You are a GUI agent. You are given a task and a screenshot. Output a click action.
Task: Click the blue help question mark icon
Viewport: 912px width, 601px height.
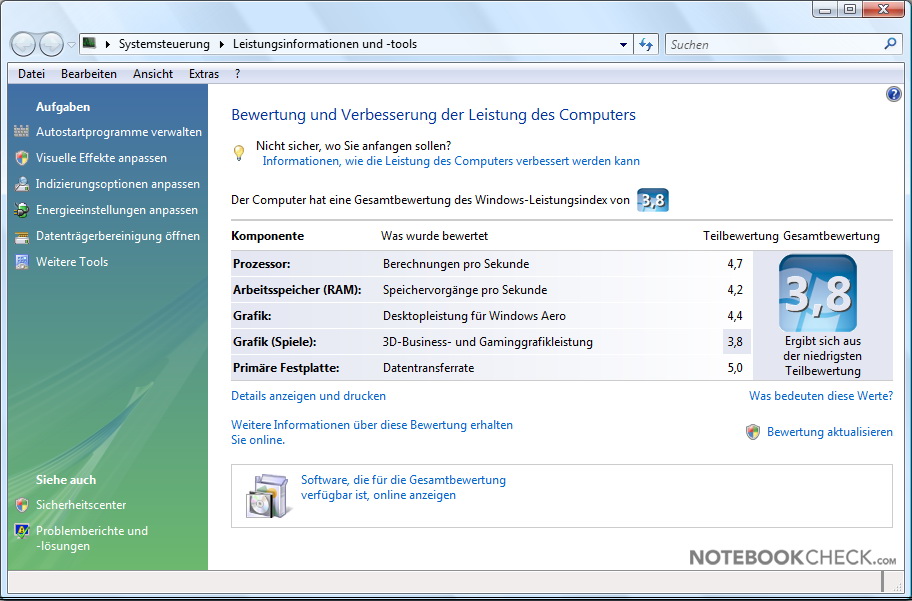893,94
